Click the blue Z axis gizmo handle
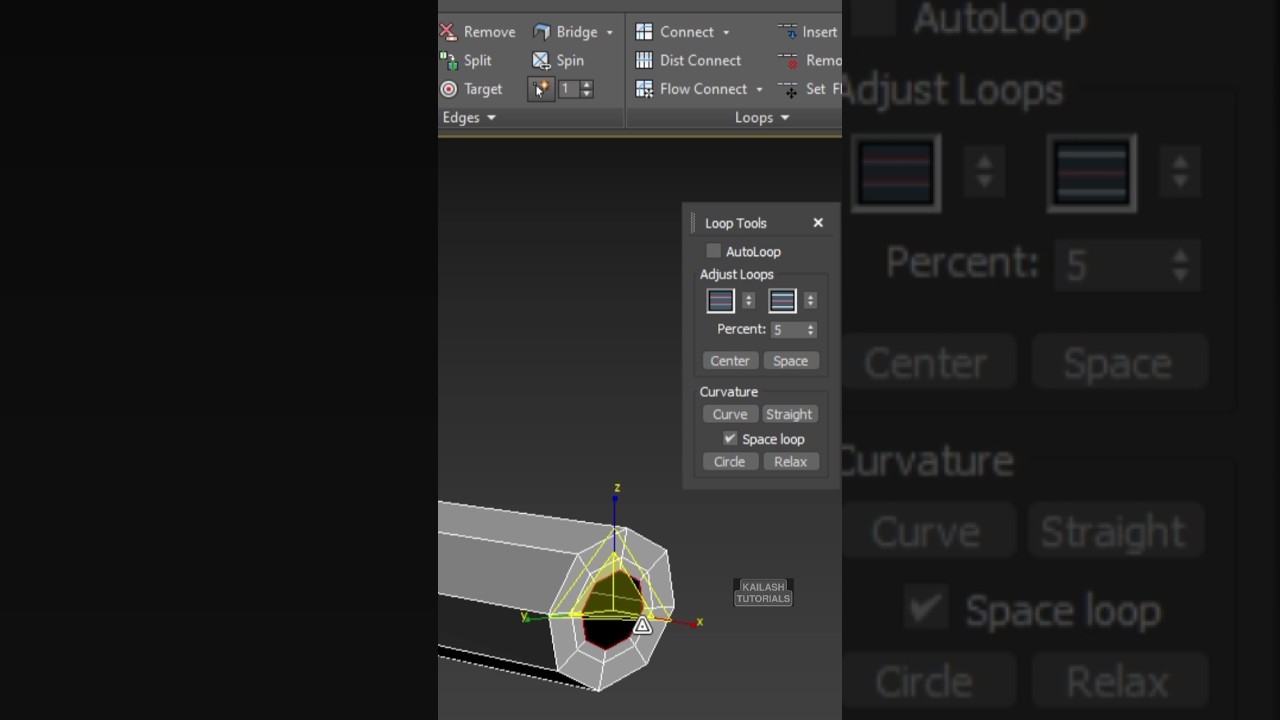The width and height of the screenshot is (1280, 720). tap(617, 497)
